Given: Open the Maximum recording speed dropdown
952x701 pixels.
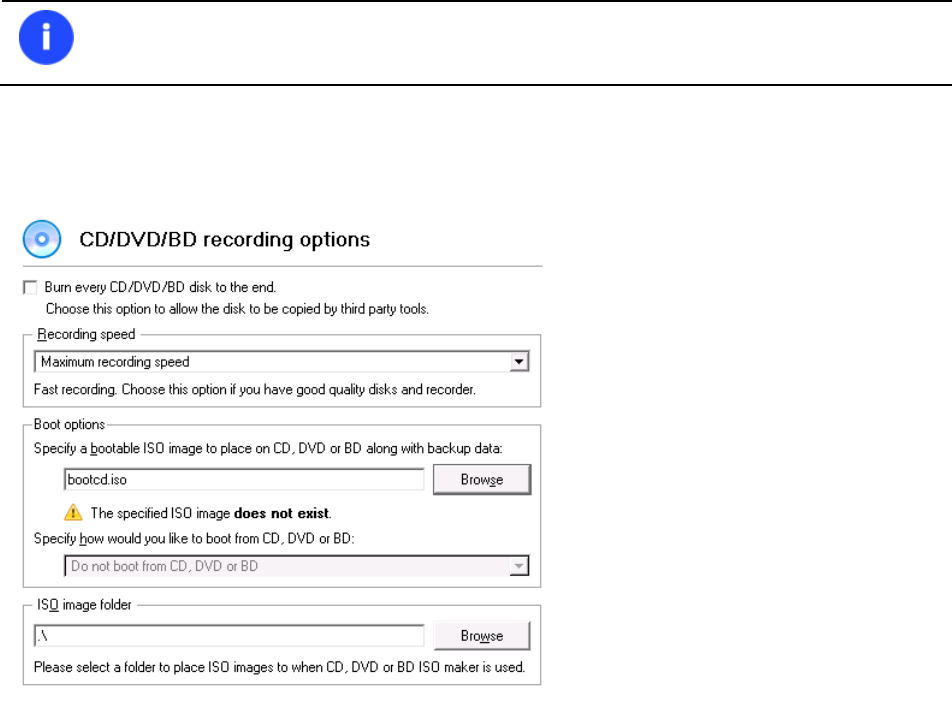Looking at the screenshot, I should coord(282,362).
